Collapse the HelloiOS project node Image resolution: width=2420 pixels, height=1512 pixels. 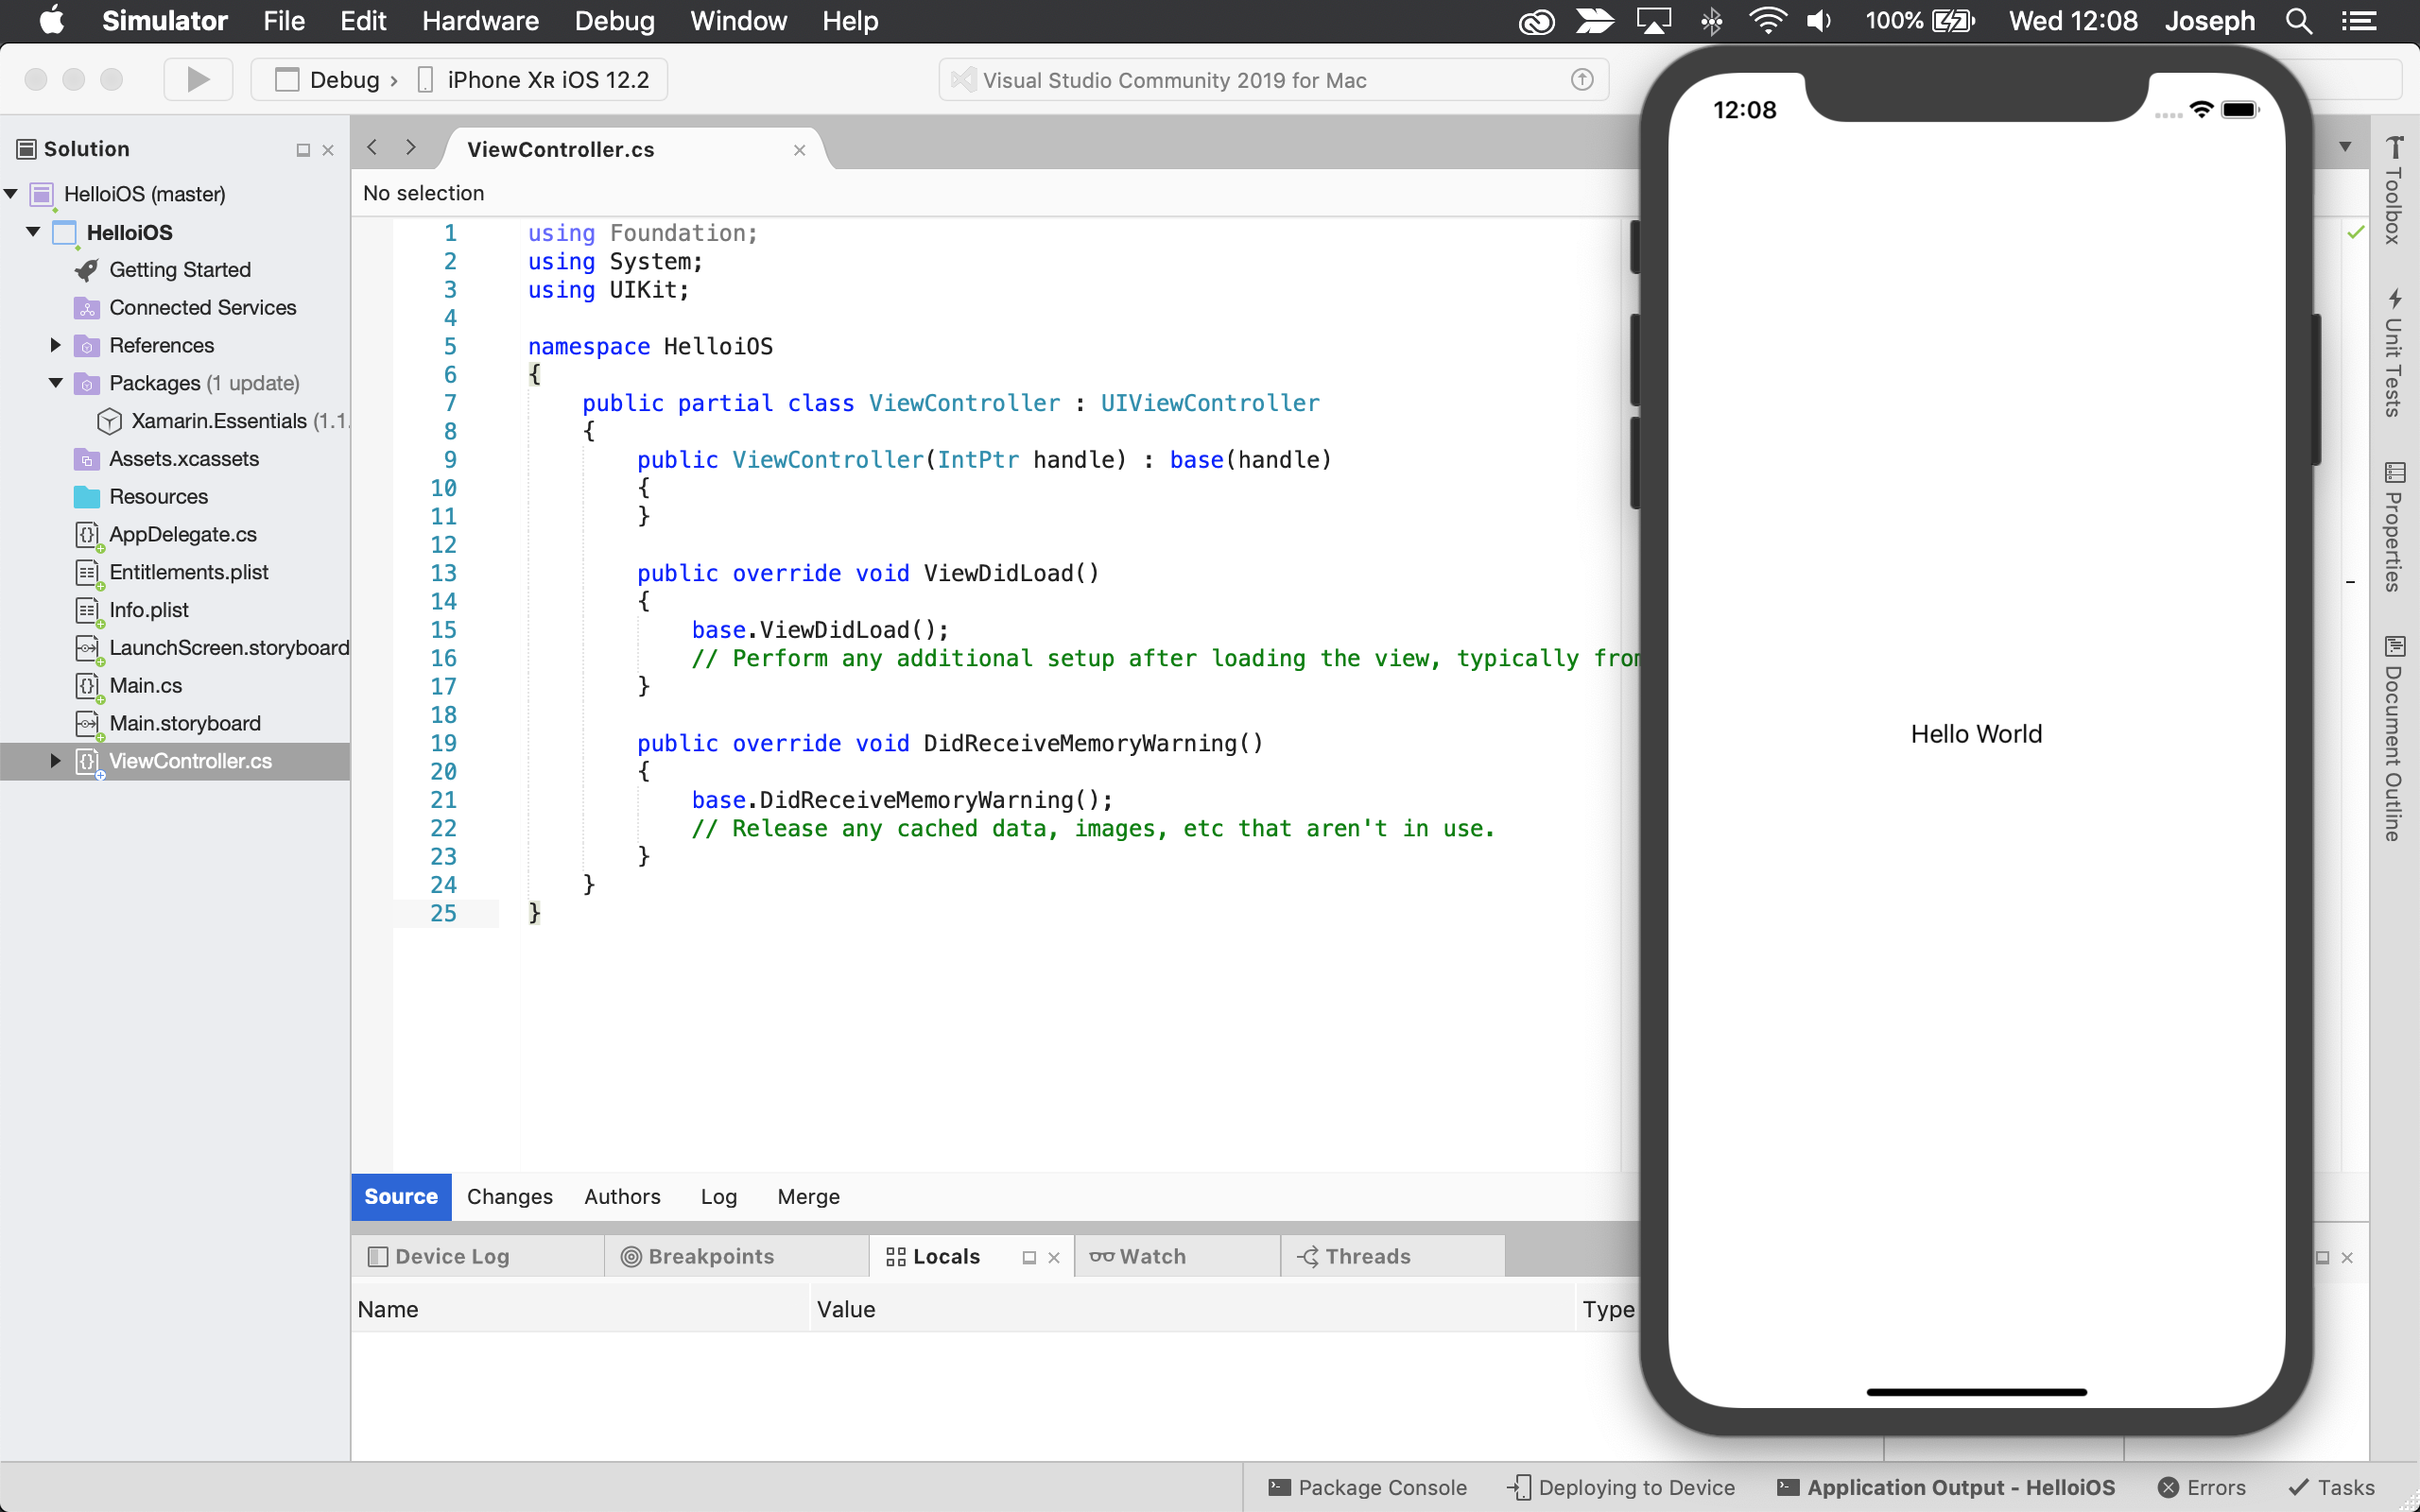click(33, 232)
